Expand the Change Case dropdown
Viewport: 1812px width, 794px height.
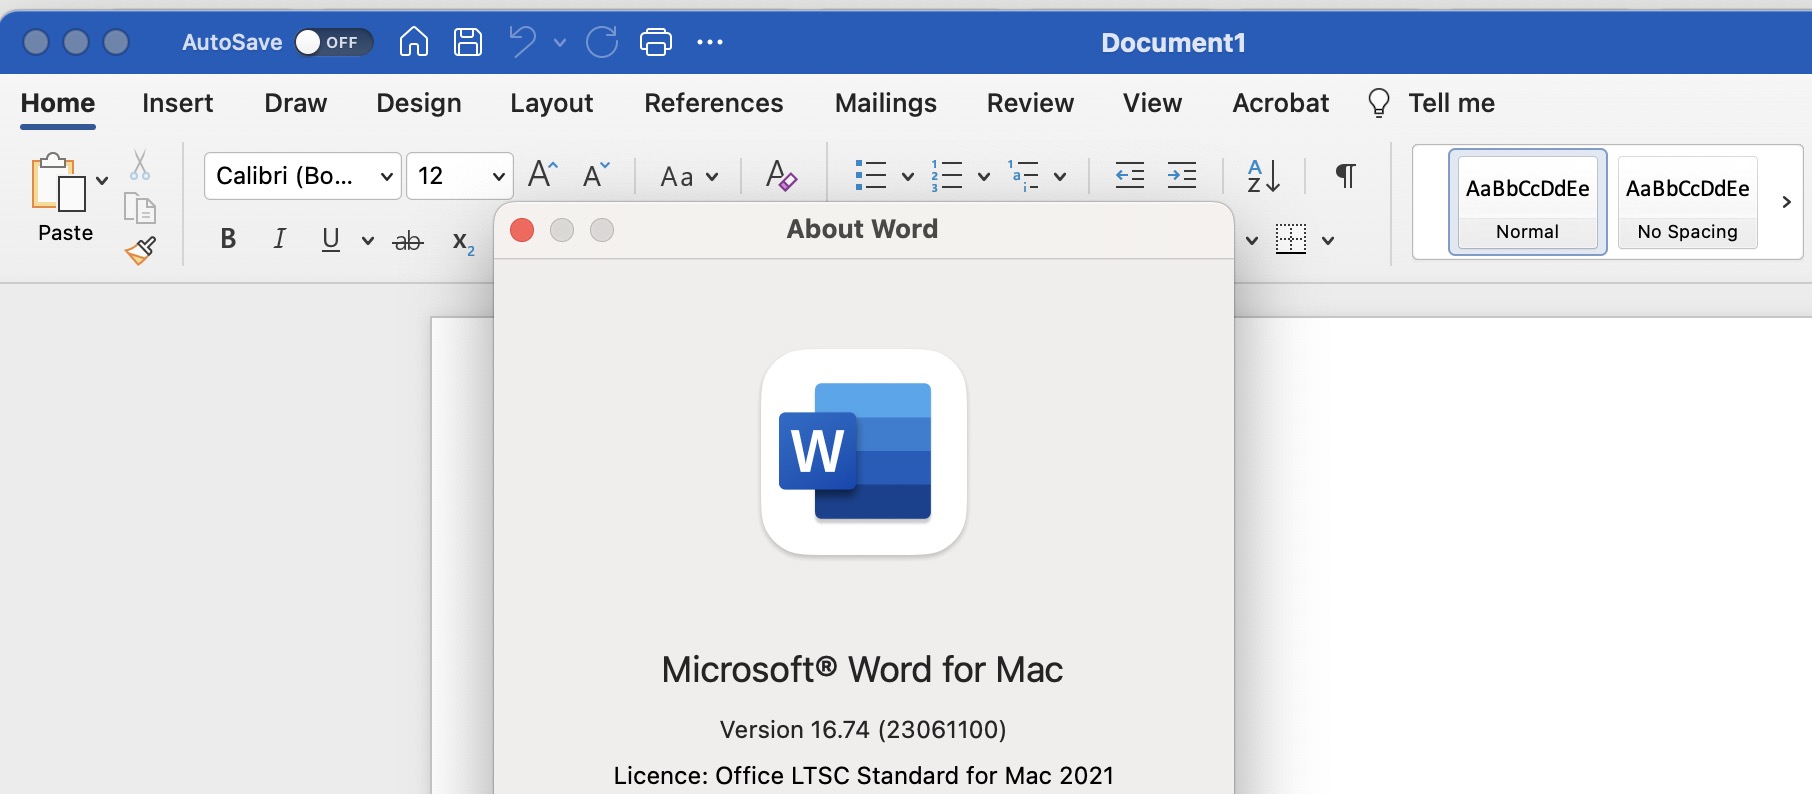coord(689,177)
